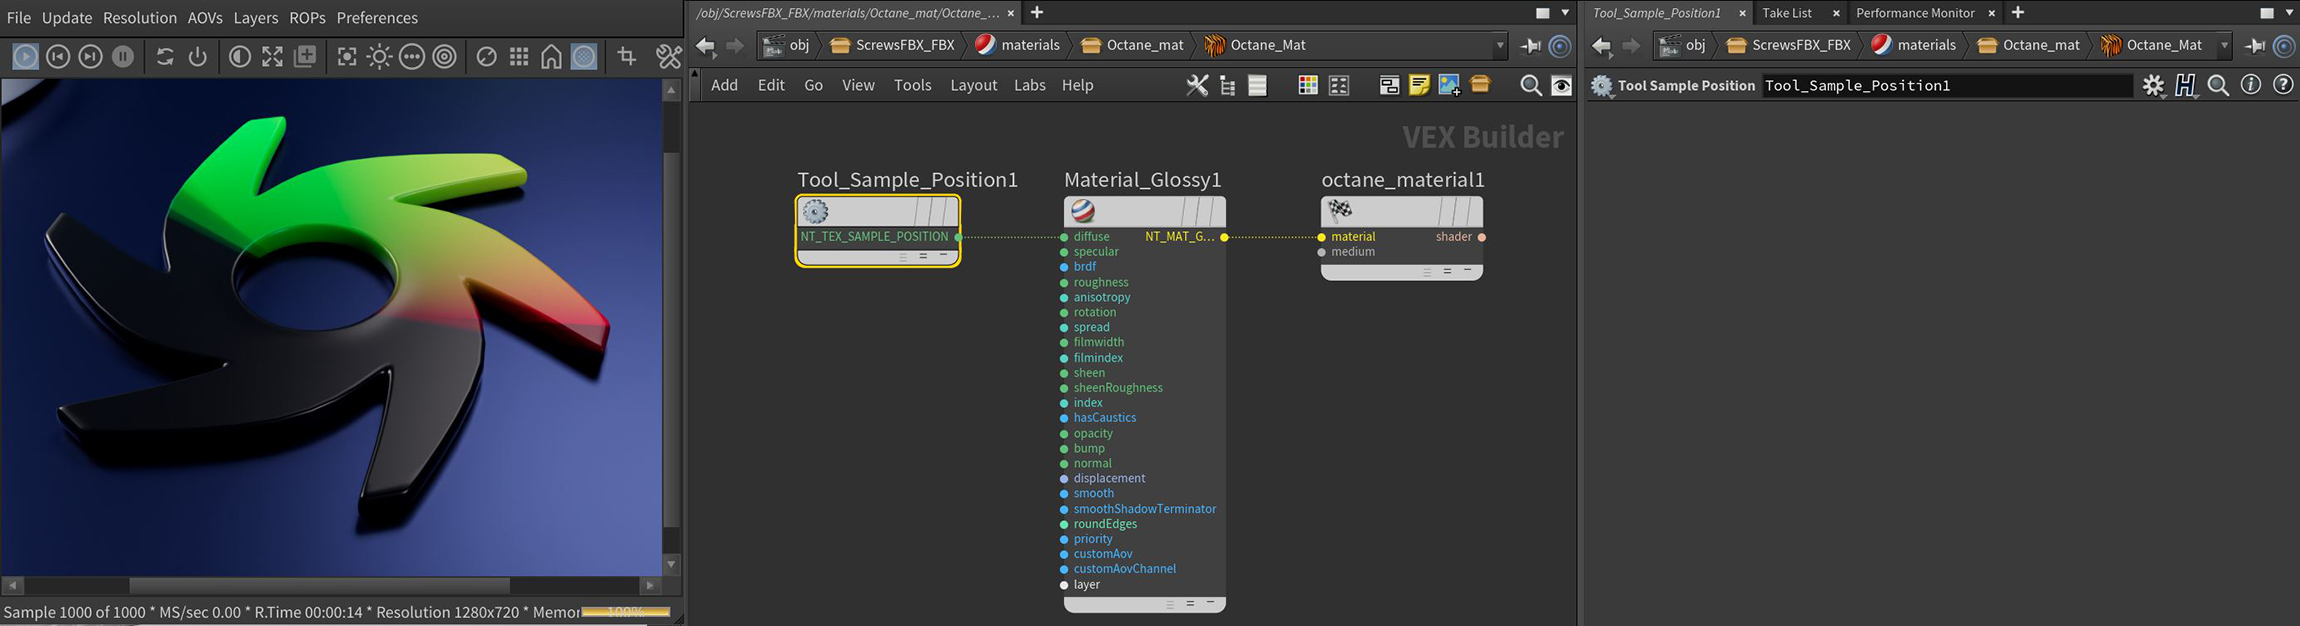Toggle the eye display options icon

click(1561, 85)
